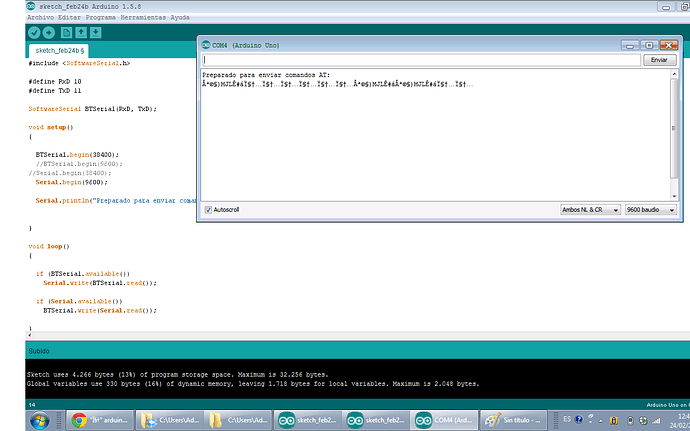This screenshot has height=431, width=690.
Task: Click the serial monitor vertical scrollbar thumb
Action: pos(674,129)
